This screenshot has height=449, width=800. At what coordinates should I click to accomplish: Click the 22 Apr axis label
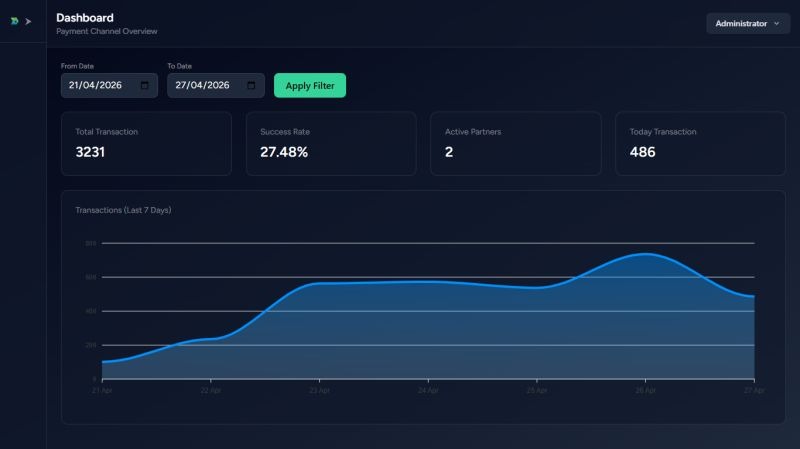coord(211,390)
